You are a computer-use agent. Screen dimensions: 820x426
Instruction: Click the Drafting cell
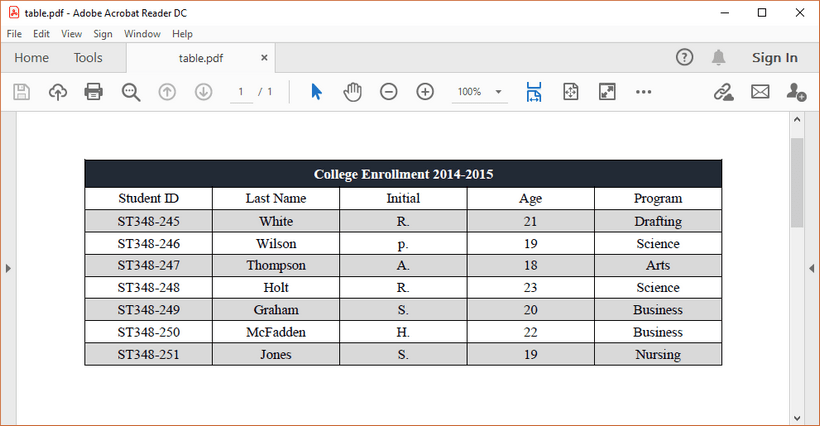658,222
